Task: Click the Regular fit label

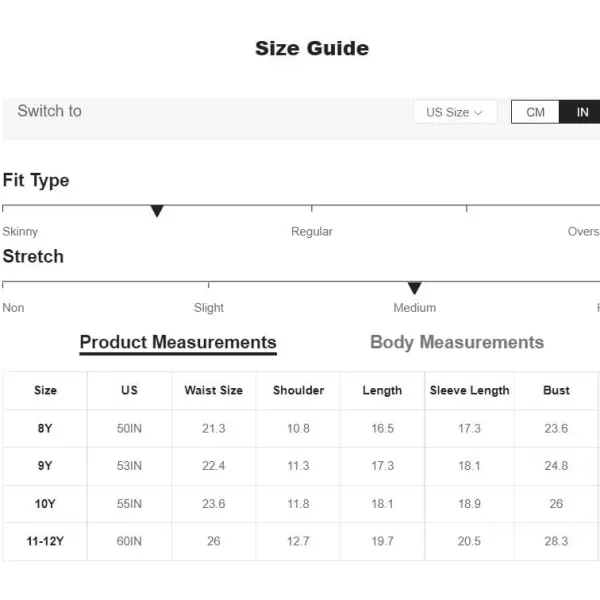Action: pos(311,232)
